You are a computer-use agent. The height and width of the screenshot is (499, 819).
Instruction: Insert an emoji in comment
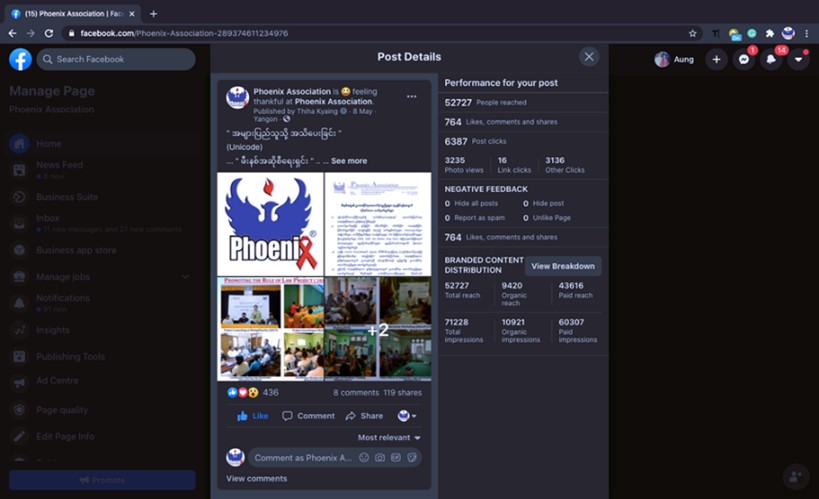pyautogui.click(x=364, y=458)
